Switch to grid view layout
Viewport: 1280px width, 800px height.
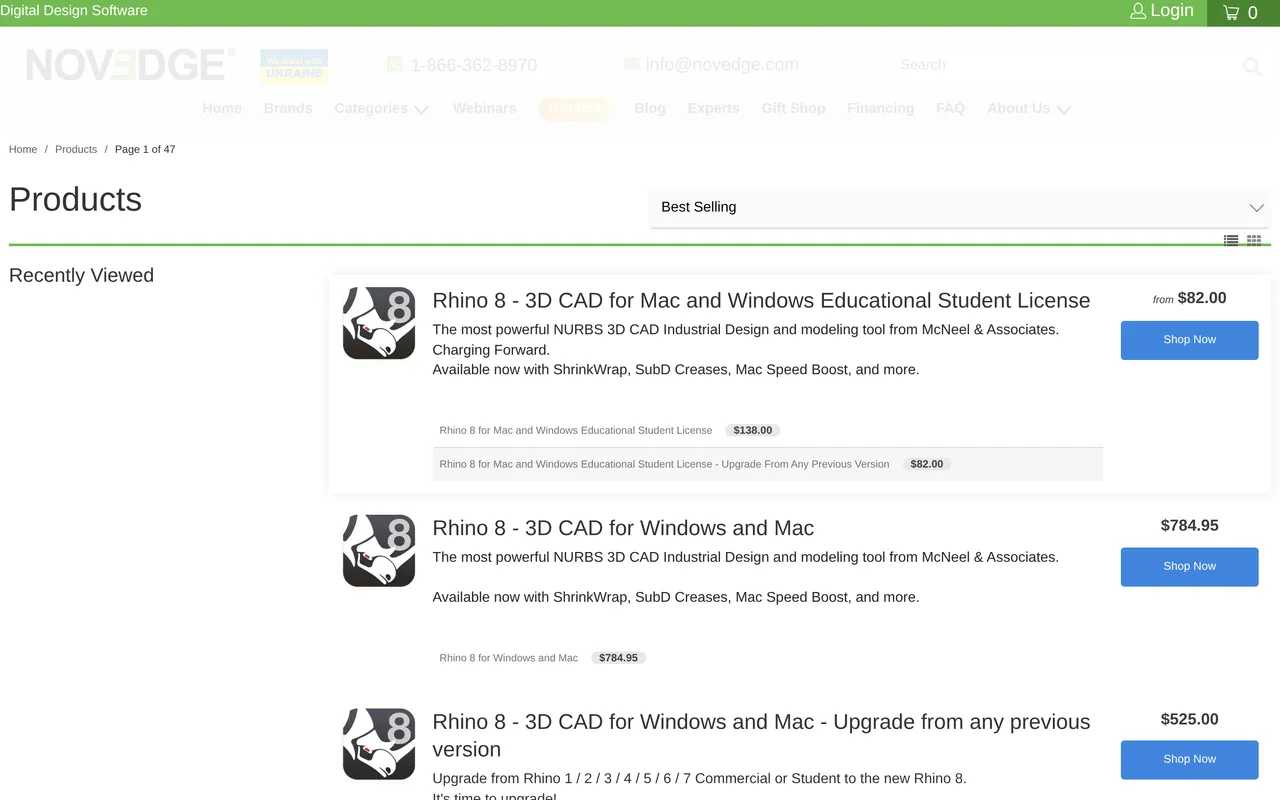pyautogui.click(x=1254, y=240)
